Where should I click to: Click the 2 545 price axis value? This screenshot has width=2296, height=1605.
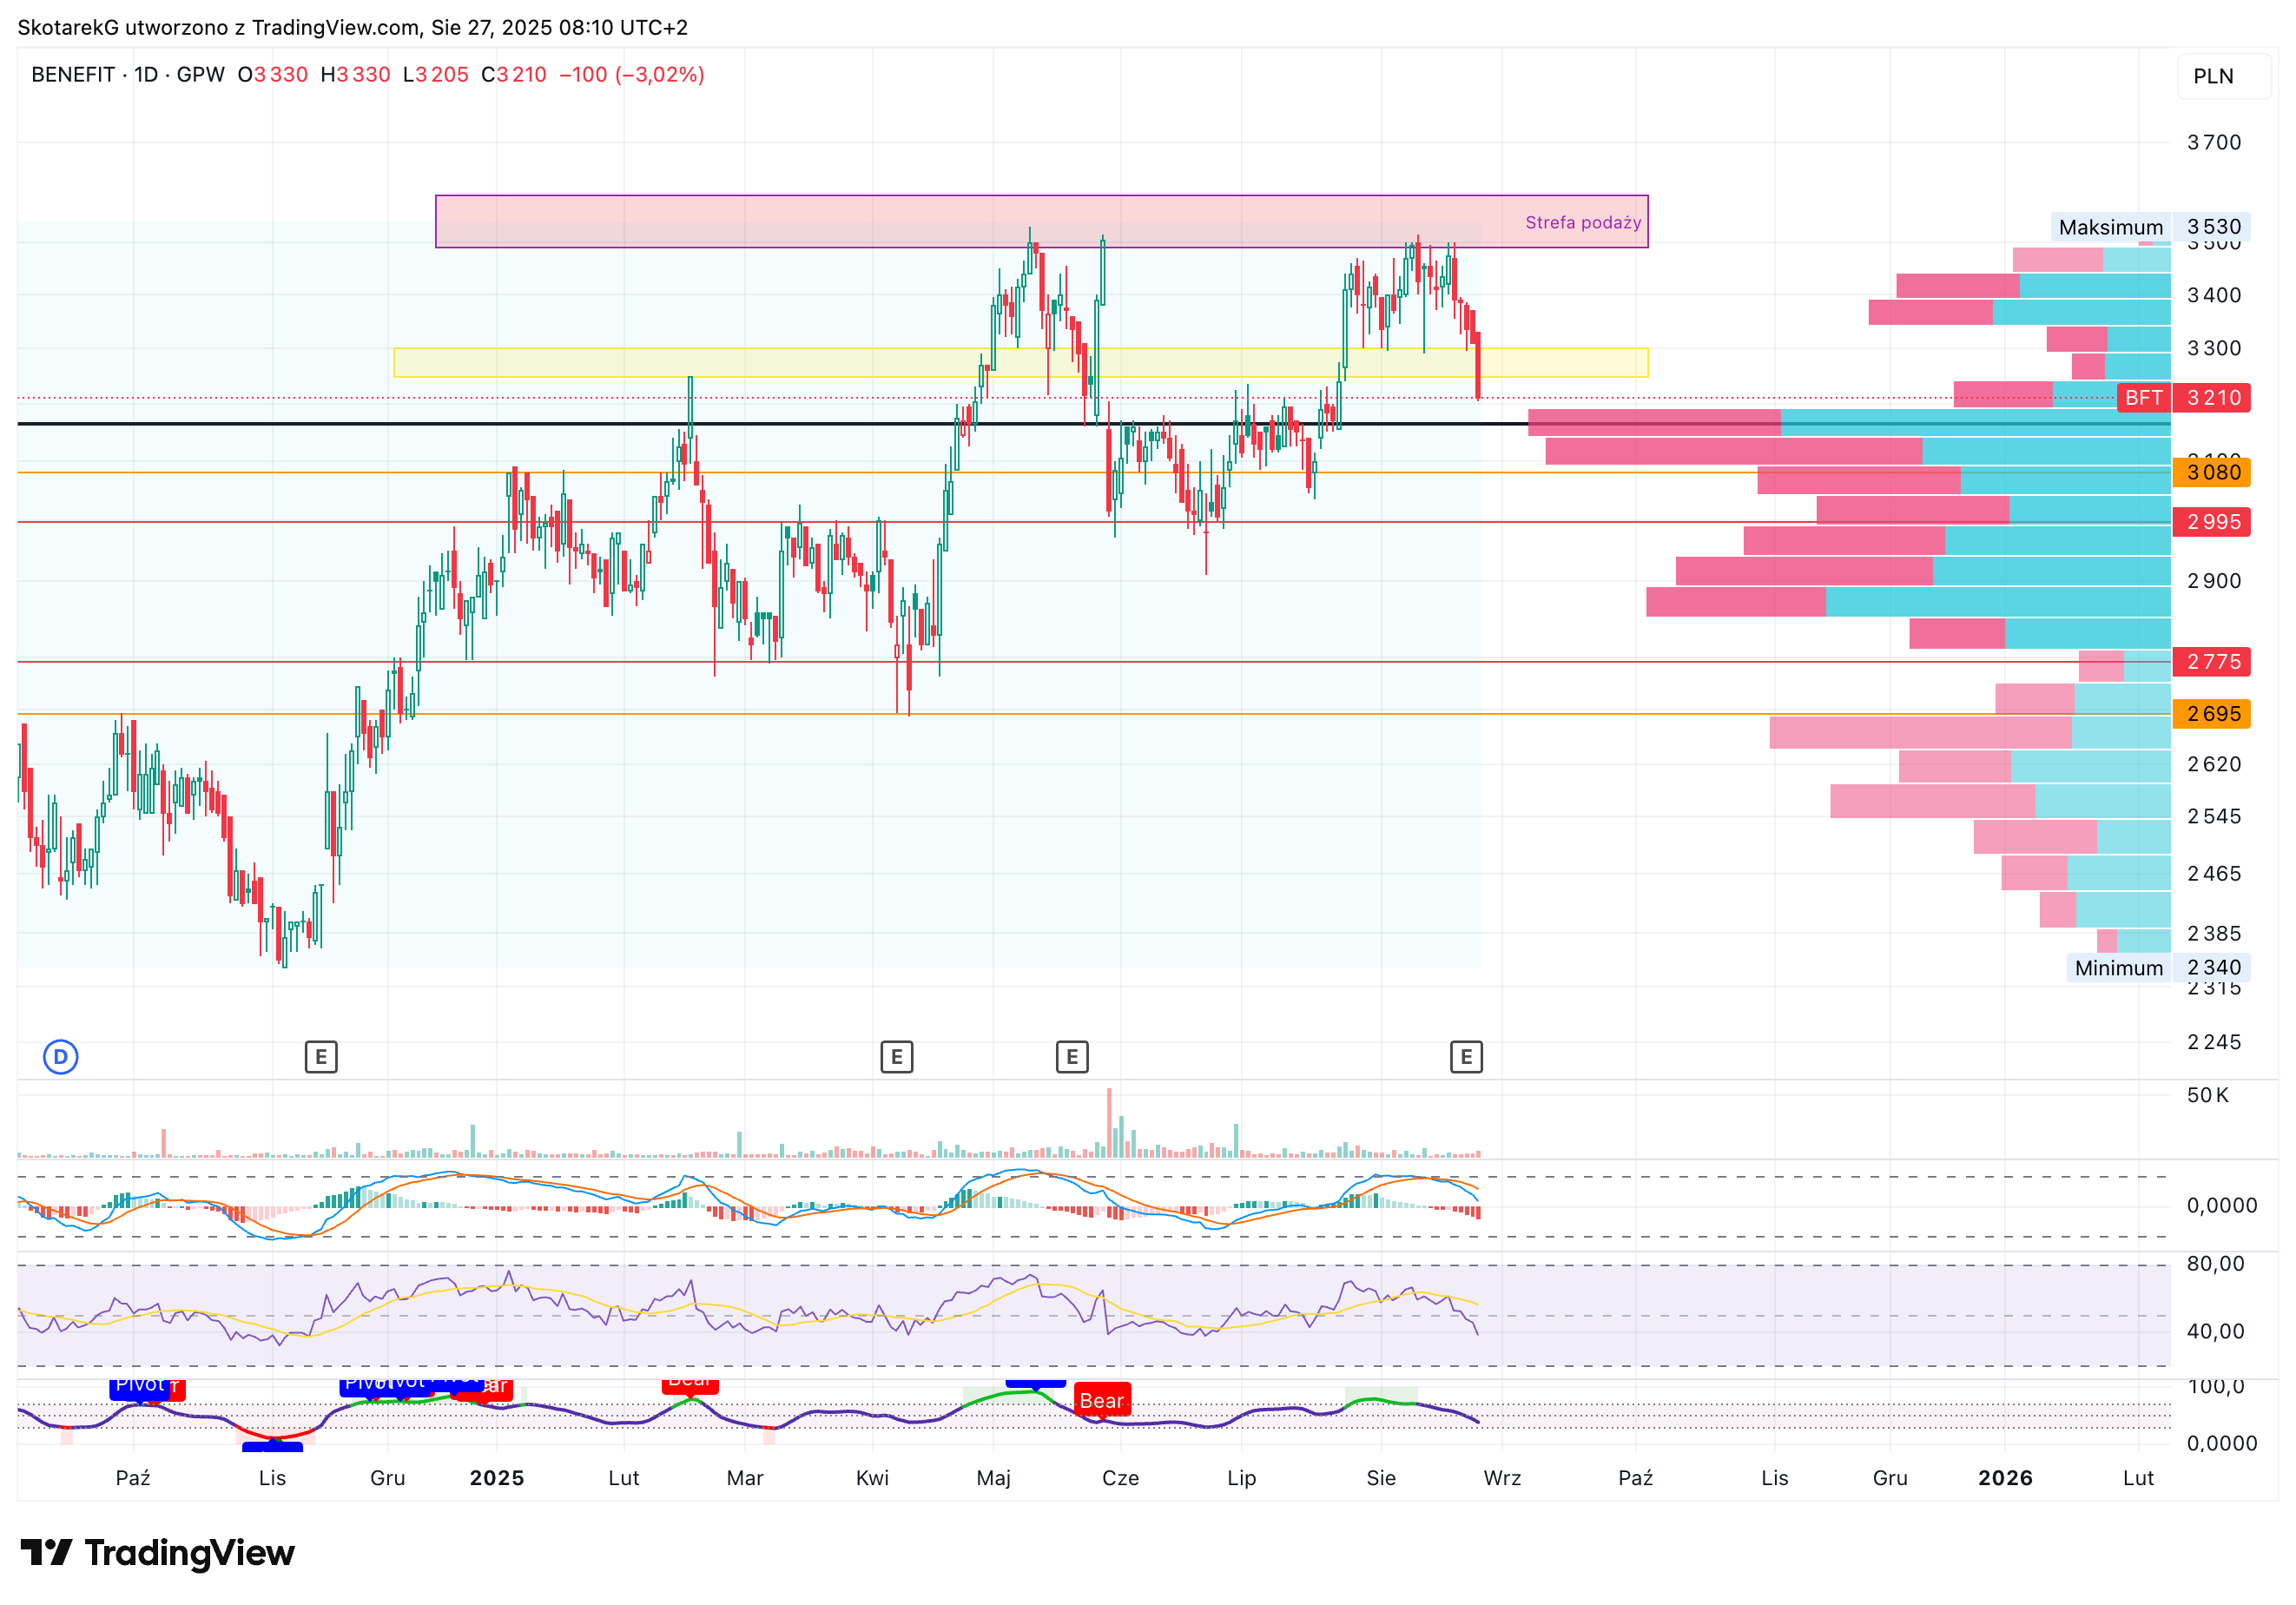click(2214, 816)
